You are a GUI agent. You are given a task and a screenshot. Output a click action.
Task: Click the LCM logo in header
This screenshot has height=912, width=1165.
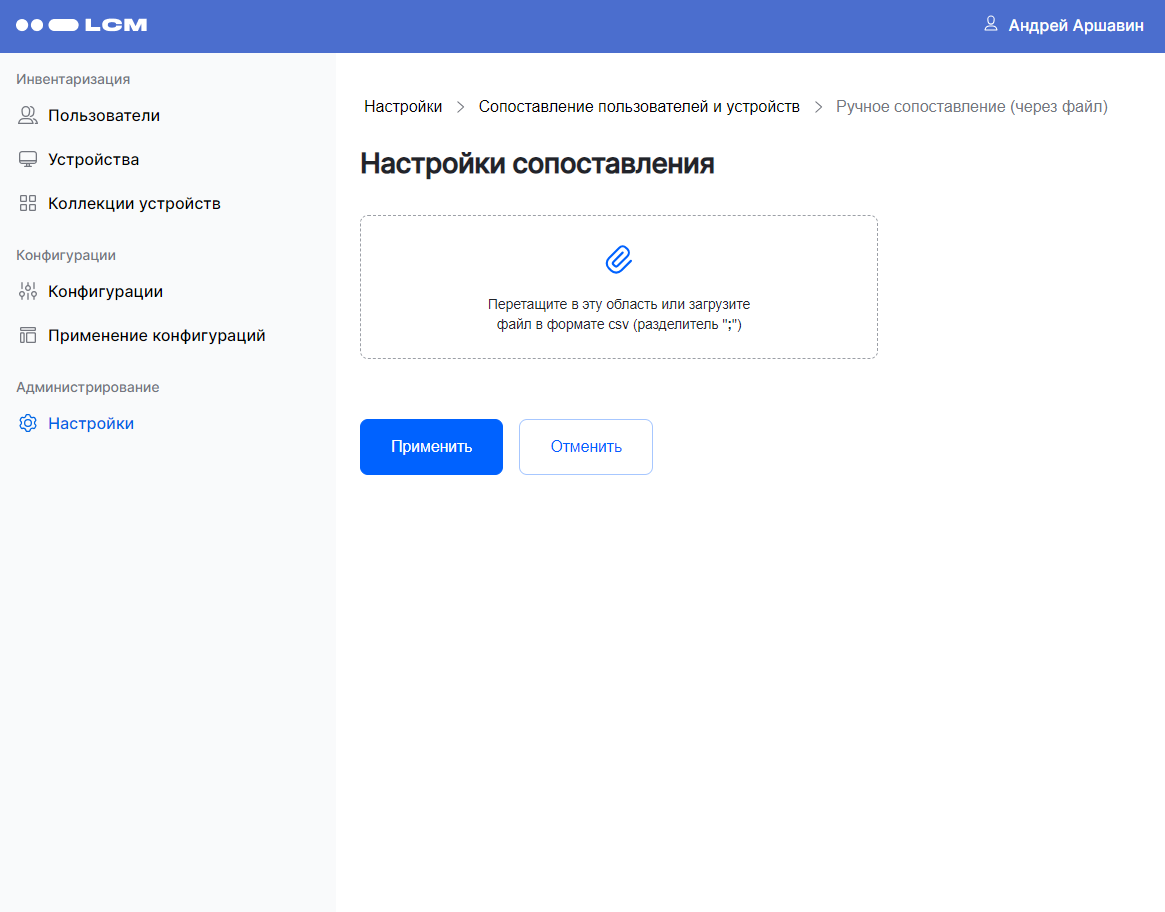tap(81, 25)
